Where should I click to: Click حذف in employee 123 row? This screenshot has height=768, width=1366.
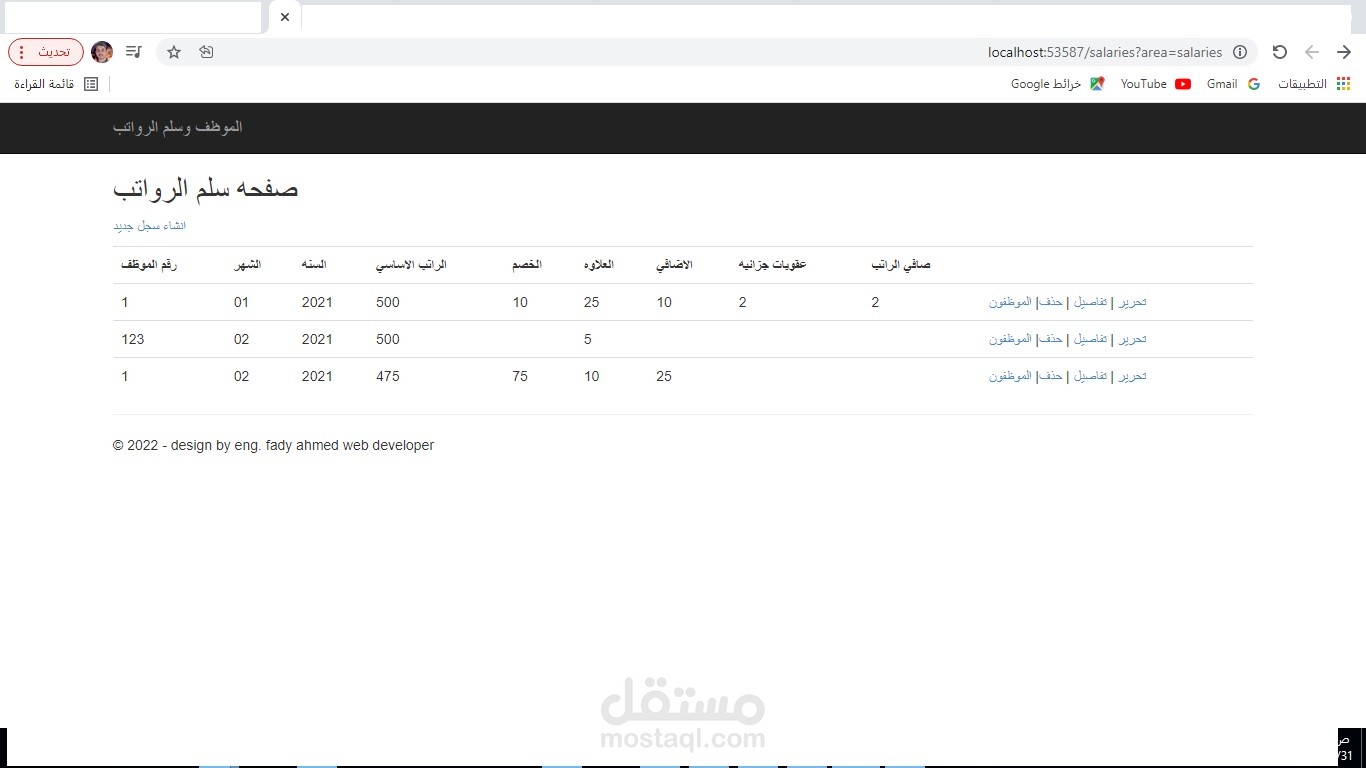tap(1049, 339)
